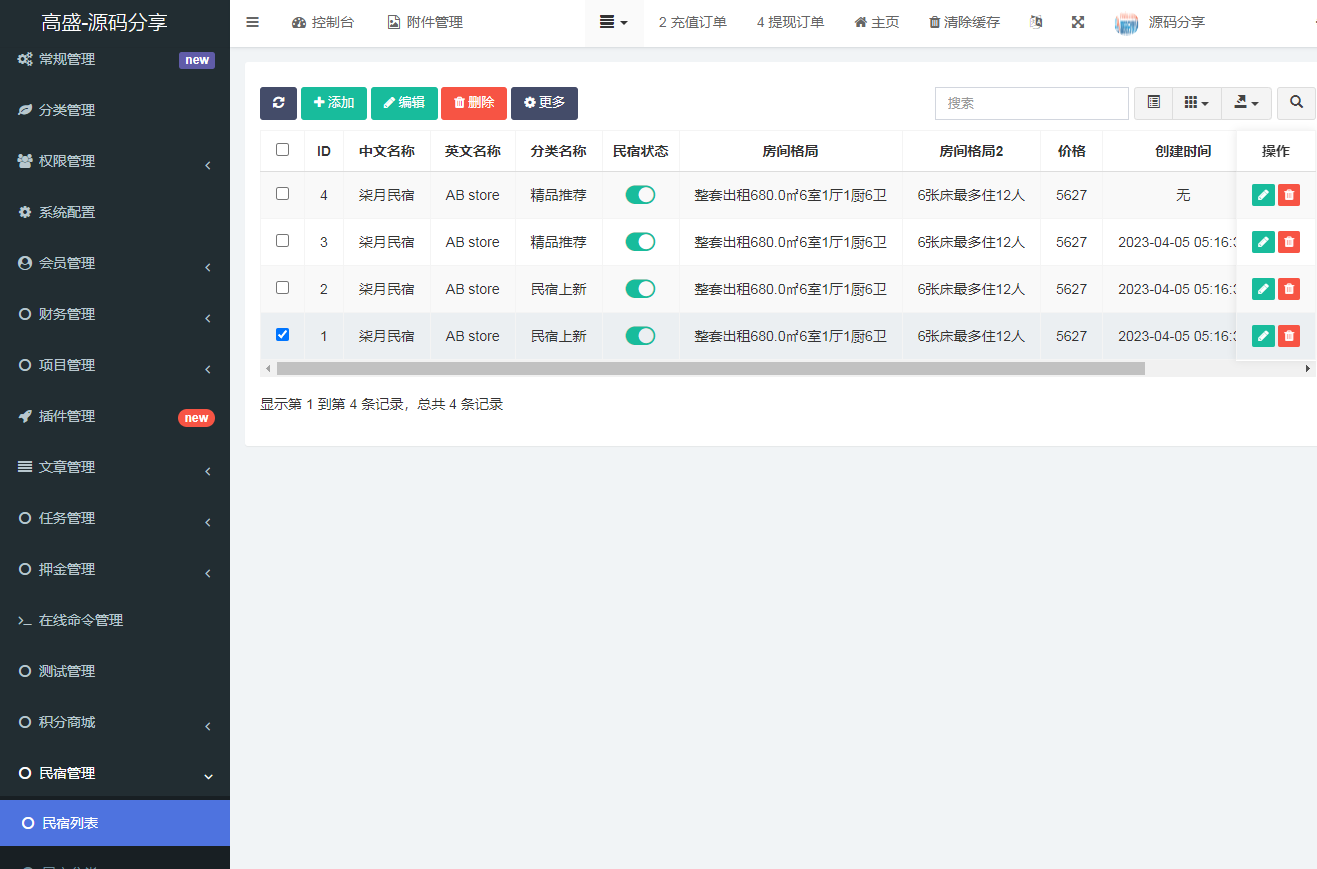Click the search magnifier icon button
Image resolution: width=1317 pixels, height=869 pixels.
1296,103
